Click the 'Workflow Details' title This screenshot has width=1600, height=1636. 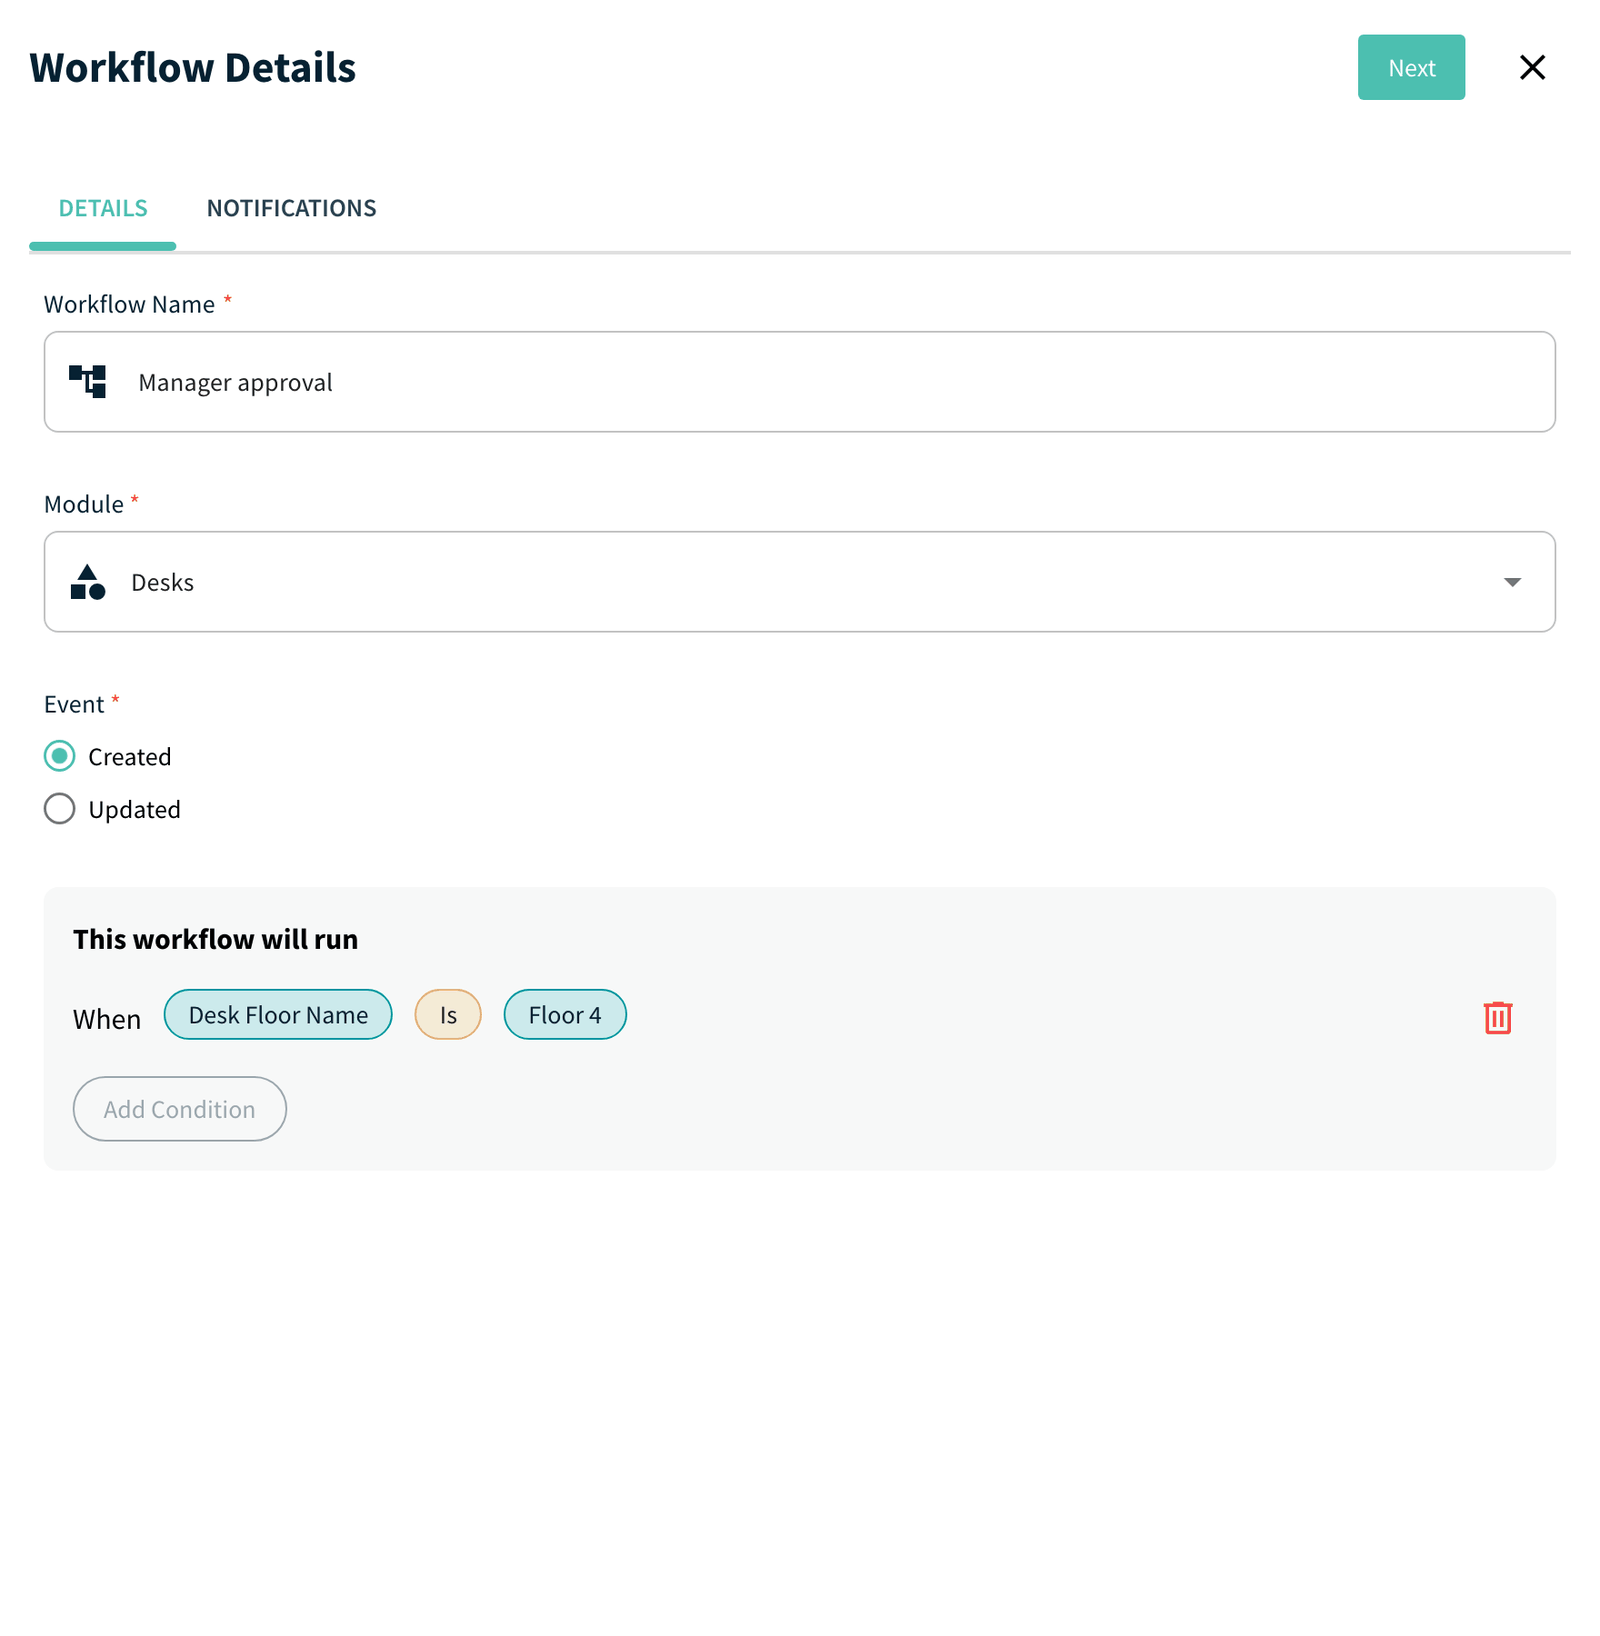click(x=193, y=67)
